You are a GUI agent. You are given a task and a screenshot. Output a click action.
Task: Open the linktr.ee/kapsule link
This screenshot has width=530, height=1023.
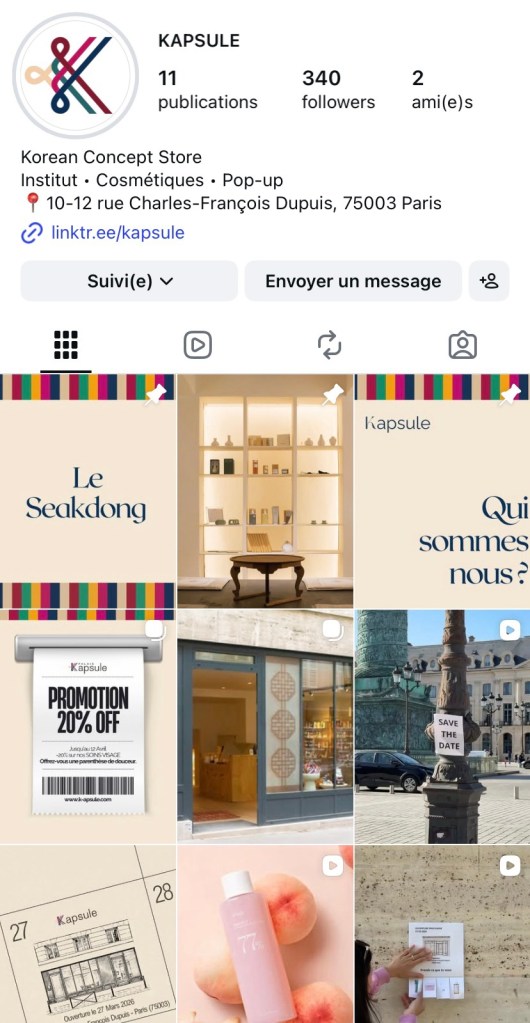[117, 233]
